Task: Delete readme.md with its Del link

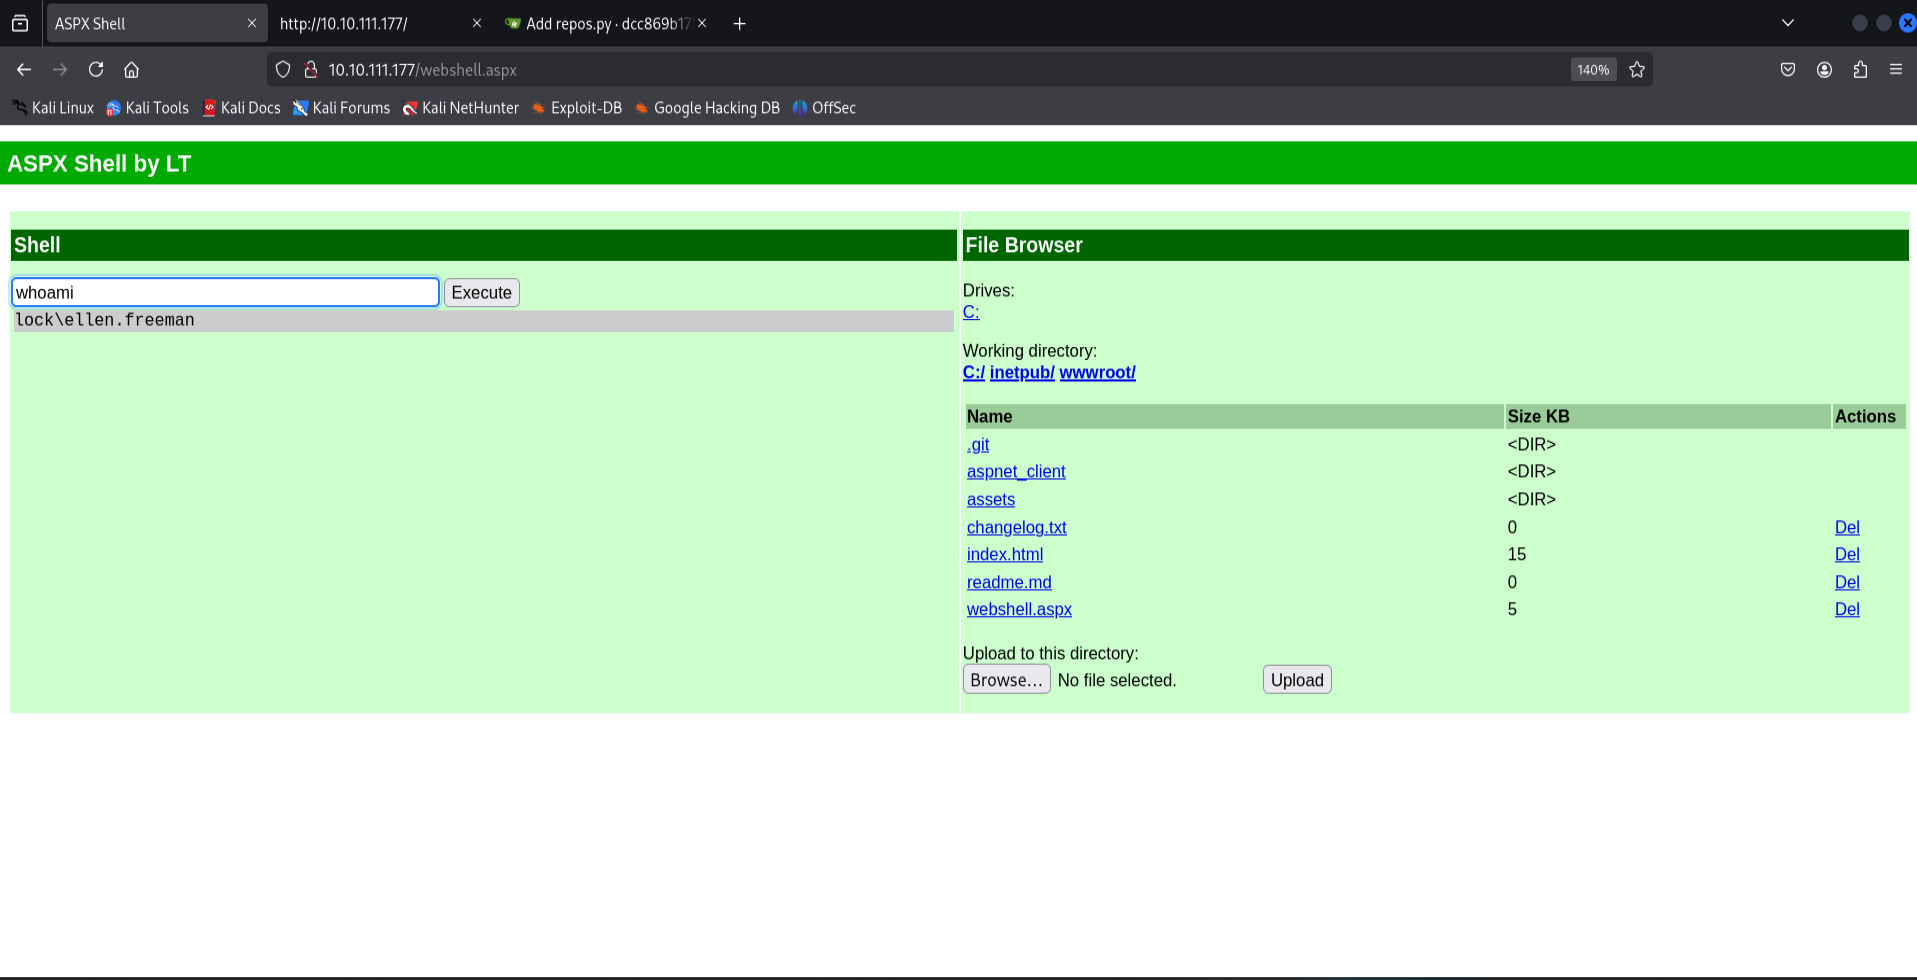Action: pyautogui.click(x=1847, y=582)
